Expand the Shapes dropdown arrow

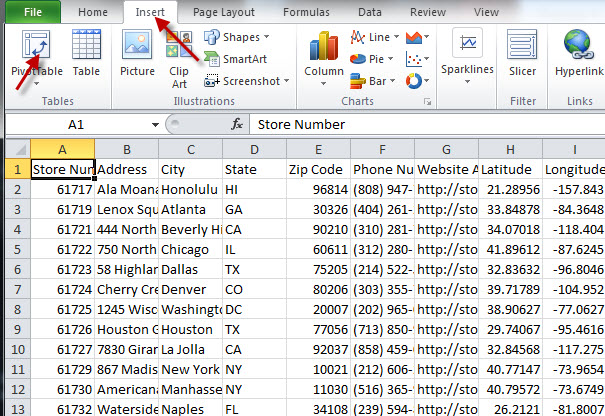pos(266,37)
